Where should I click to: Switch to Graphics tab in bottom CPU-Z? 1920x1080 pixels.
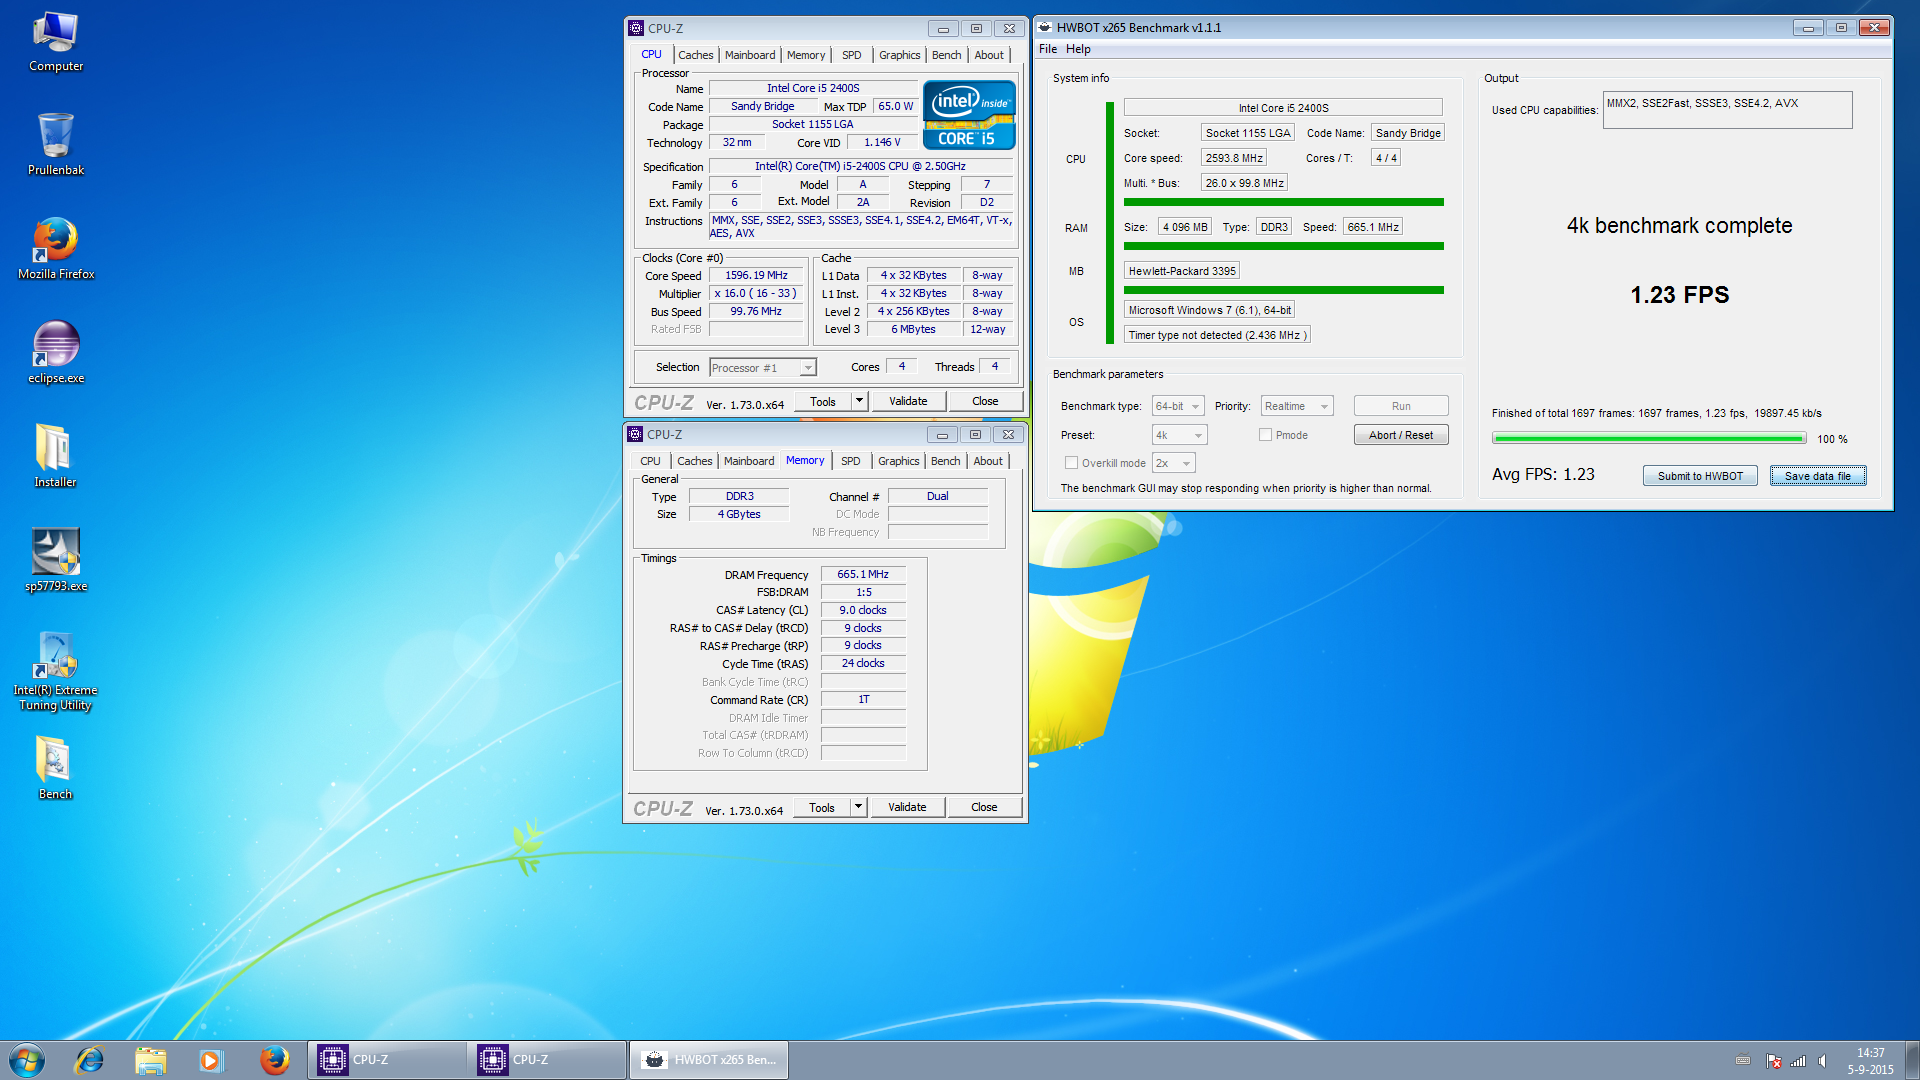[x=899, y=461]
